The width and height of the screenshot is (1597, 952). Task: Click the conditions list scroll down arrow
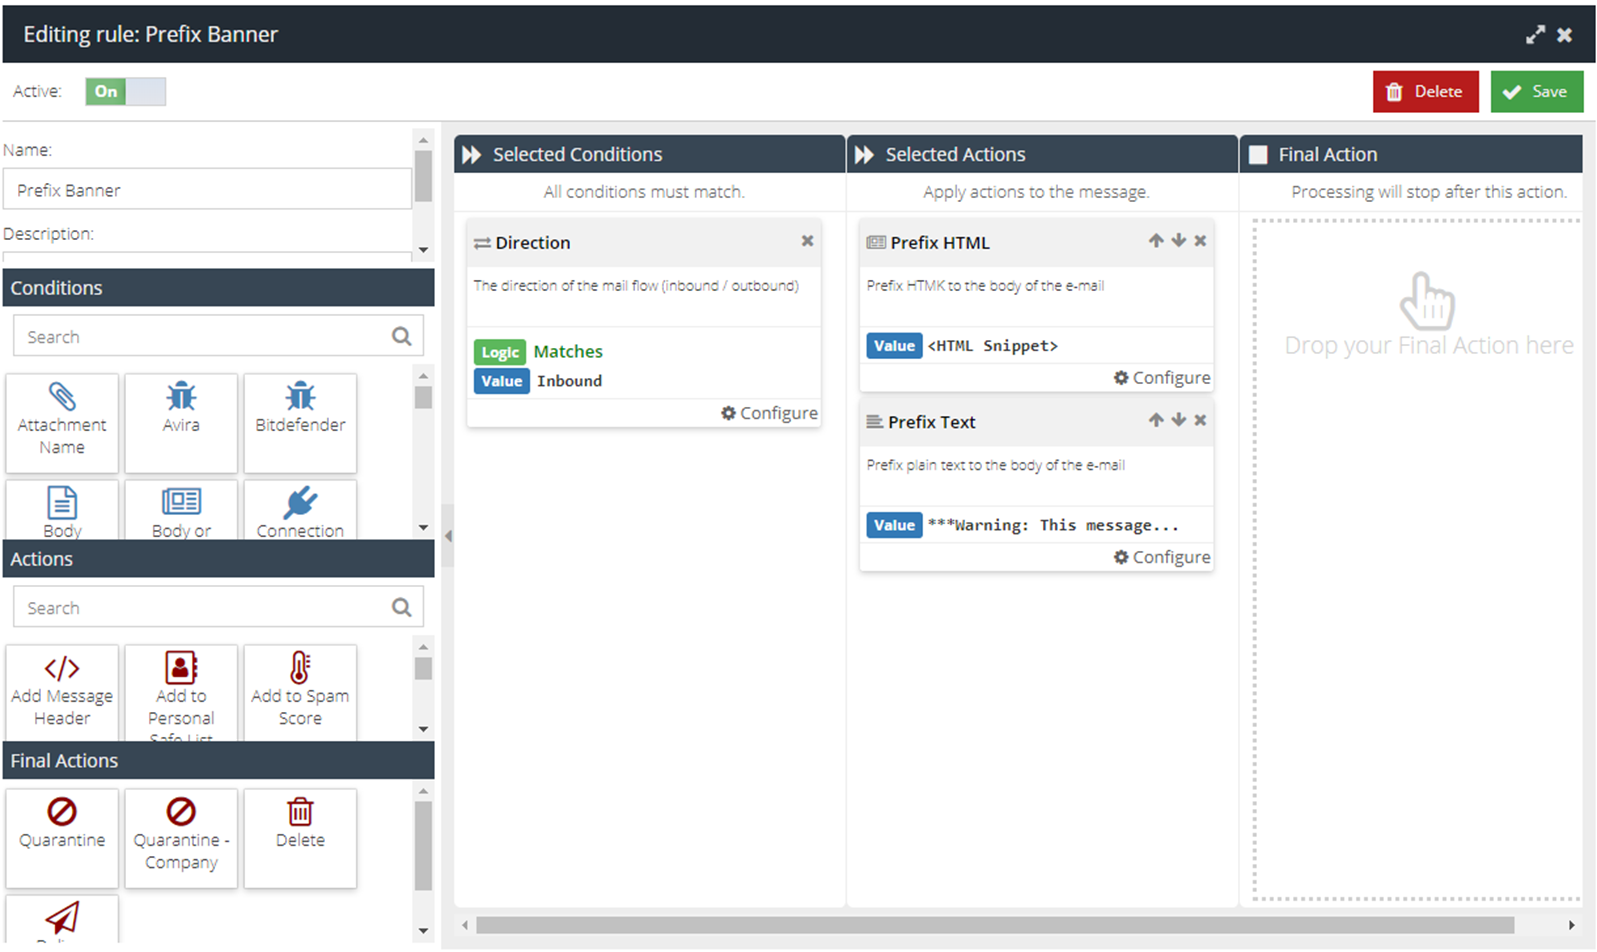tap(423, 527)
